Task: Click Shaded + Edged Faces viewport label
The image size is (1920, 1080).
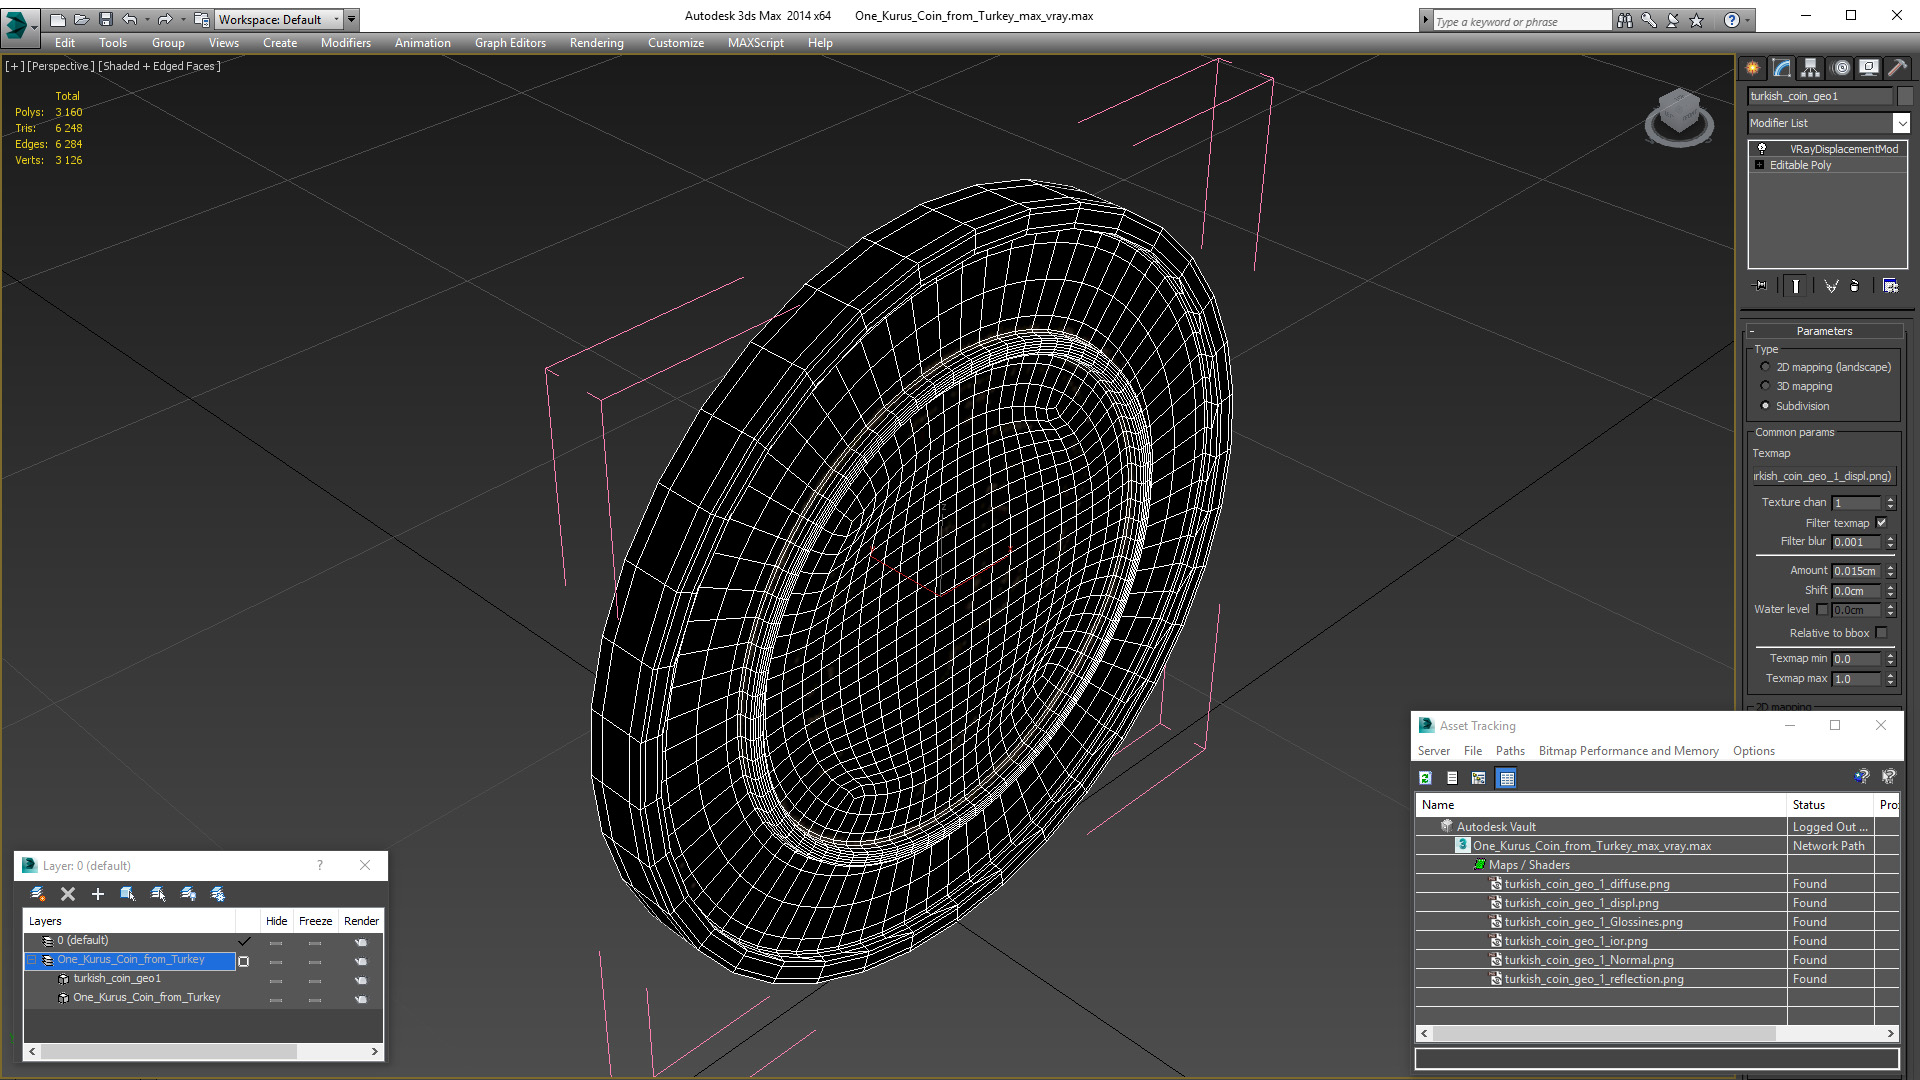Action: 159,66
